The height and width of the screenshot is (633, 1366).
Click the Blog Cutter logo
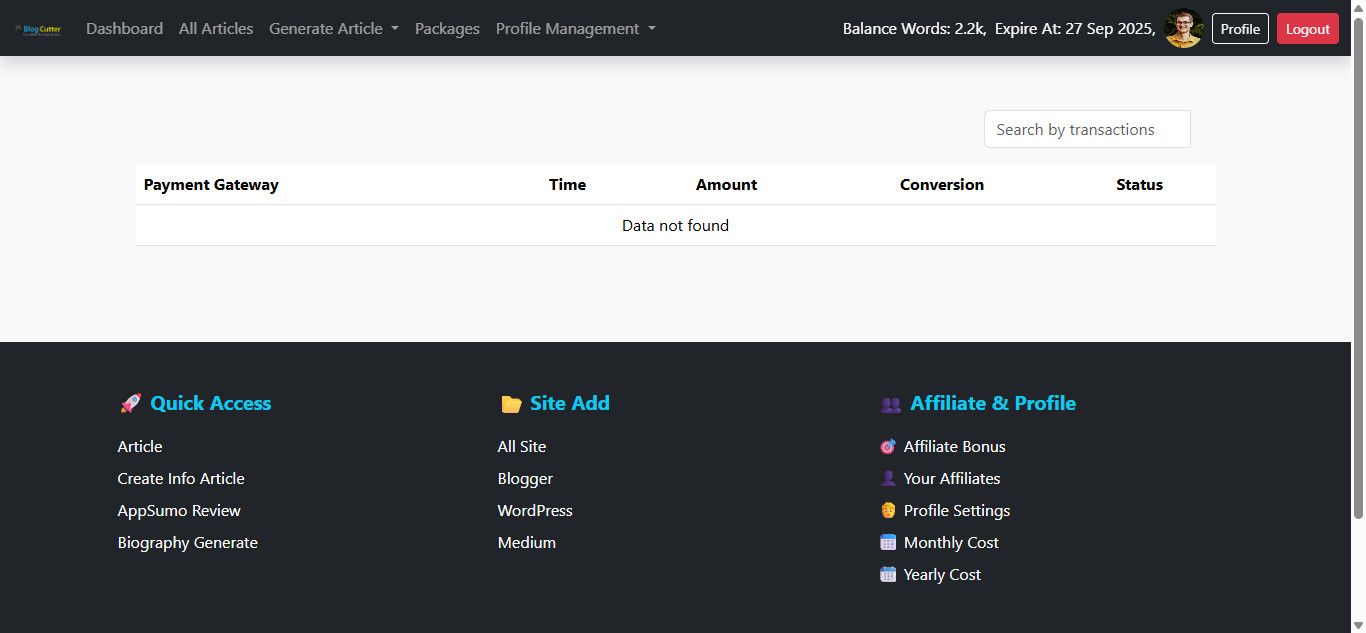pos(38,29)
